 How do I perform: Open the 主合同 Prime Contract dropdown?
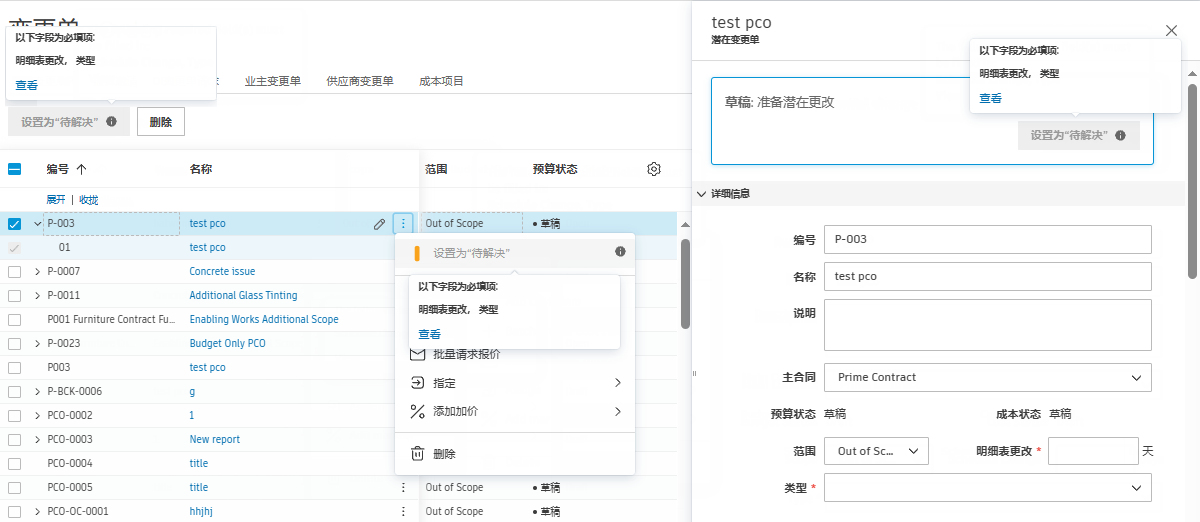pyautogui.click(x=988, y=378)
